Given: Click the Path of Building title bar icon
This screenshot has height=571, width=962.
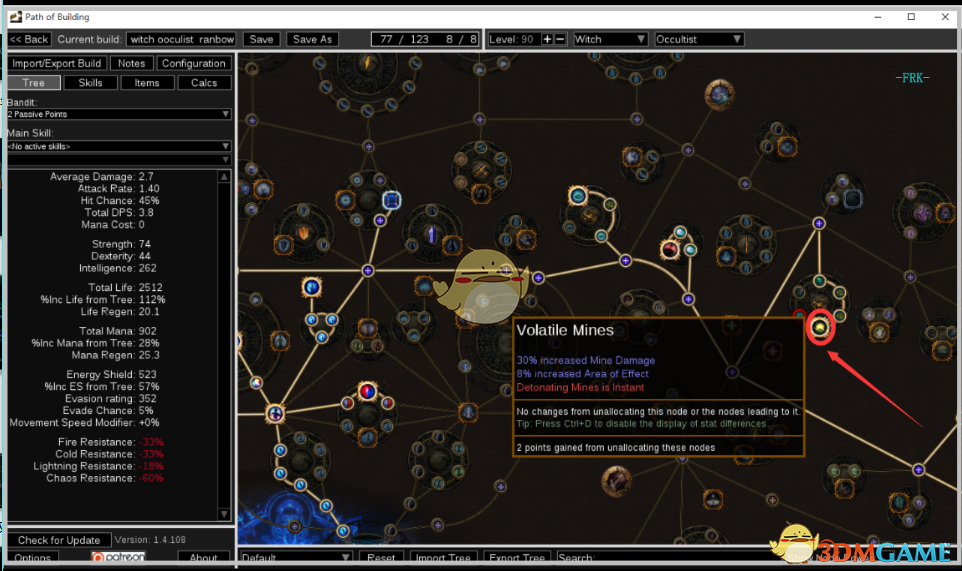Looking at the screenshot, I should (14, 16).
